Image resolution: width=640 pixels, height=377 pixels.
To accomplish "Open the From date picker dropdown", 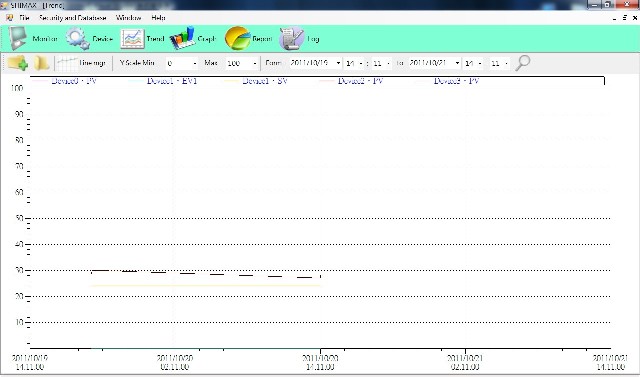I will 338,63.
